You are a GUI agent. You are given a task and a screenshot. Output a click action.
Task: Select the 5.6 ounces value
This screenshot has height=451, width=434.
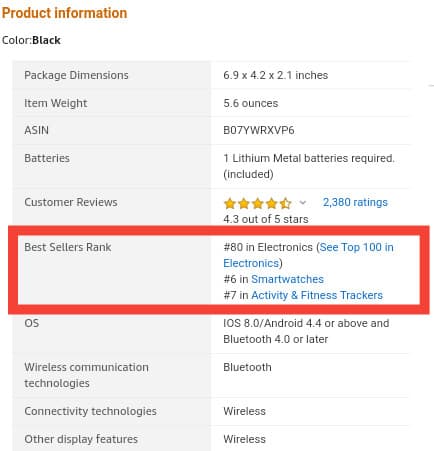(x=251, y=103)
